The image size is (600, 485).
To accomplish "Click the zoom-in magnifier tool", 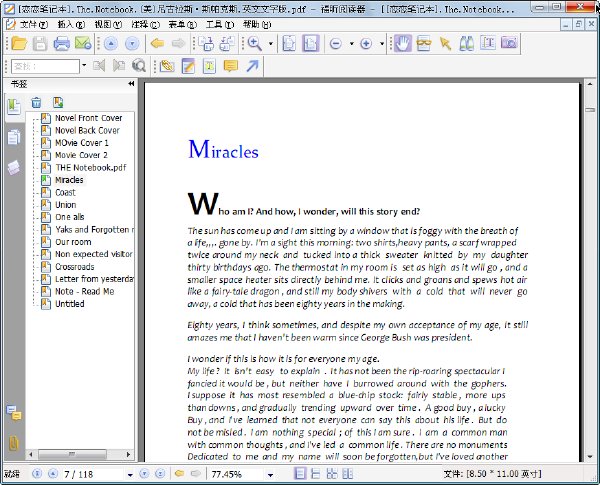I will coord(255,43).
